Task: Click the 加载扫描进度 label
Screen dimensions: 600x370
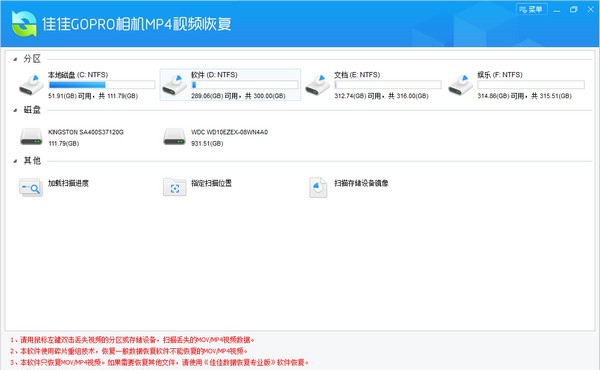Action: point(68,183)
